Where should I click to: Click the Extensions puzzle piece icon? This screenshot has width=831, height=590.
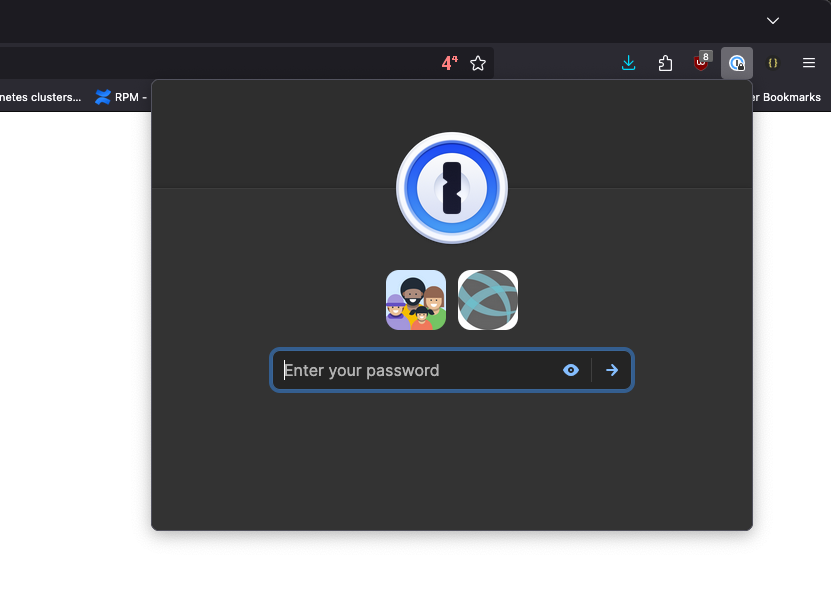665,63
